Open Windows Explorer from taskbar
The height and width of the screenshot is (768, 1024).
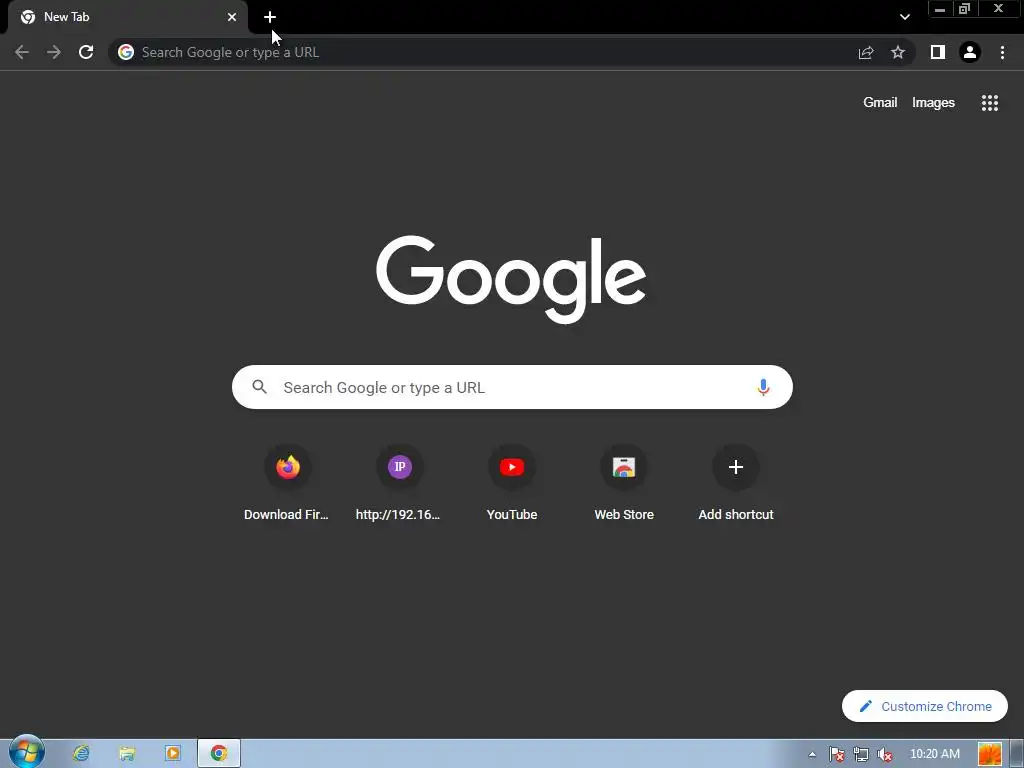pos(127,754)
